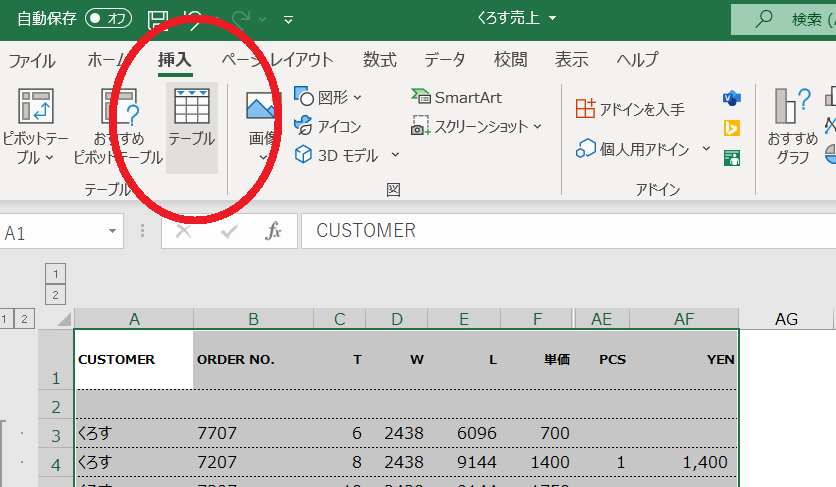Insert an icon with アイコン

pos(328,126)
